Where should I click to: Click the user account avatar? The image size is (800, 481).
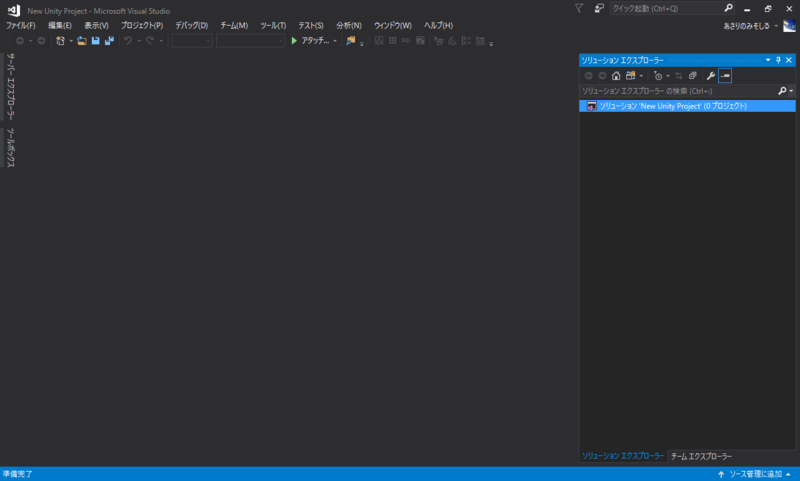[789, 26]
